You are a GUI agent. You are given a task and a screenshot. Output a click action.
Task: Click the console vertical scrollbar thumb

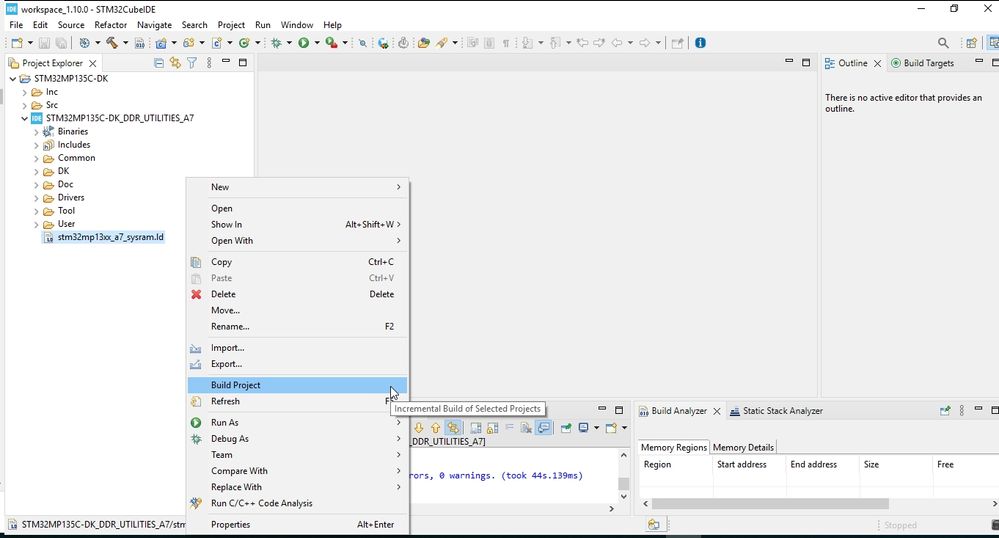624,484
